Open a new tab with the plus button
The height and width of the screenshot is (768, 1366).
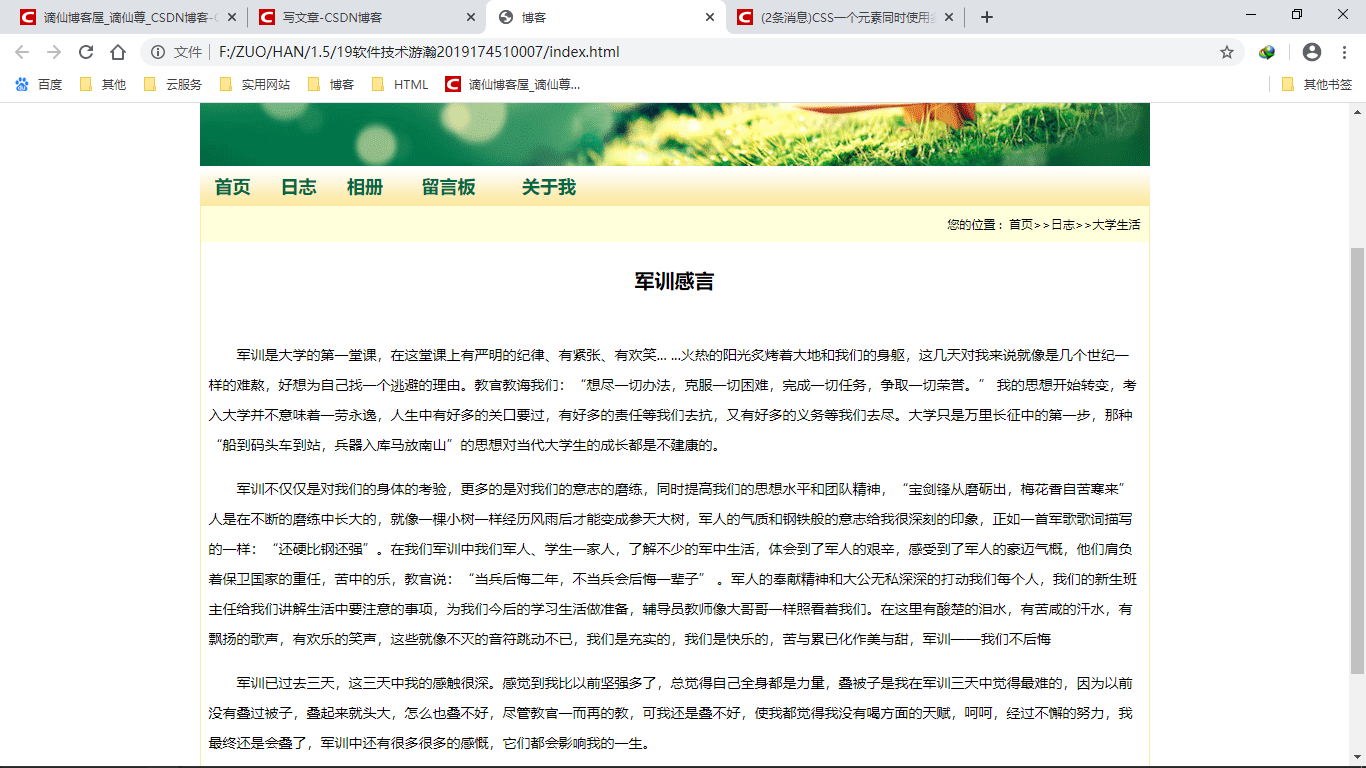(x=987, y=17)
